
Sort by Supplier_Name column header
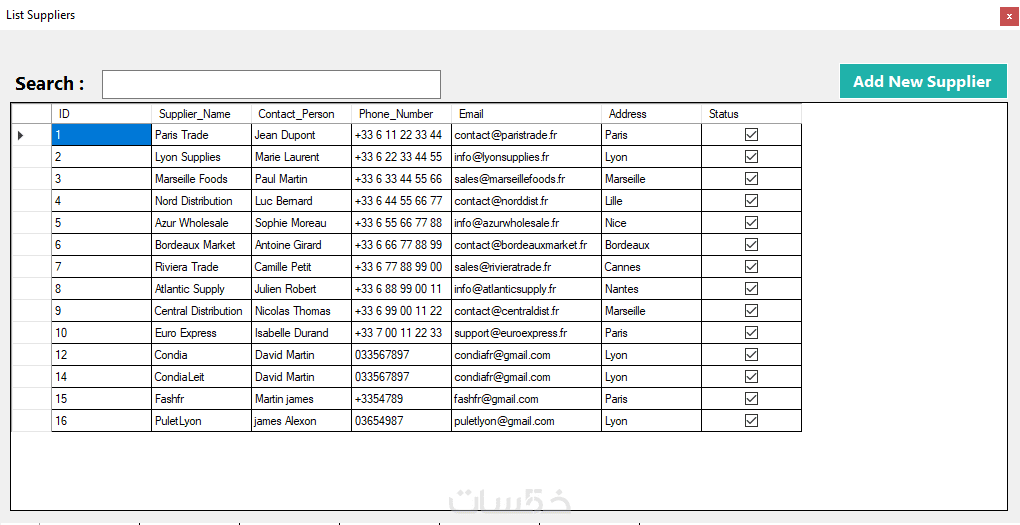(x=202, y=114)
